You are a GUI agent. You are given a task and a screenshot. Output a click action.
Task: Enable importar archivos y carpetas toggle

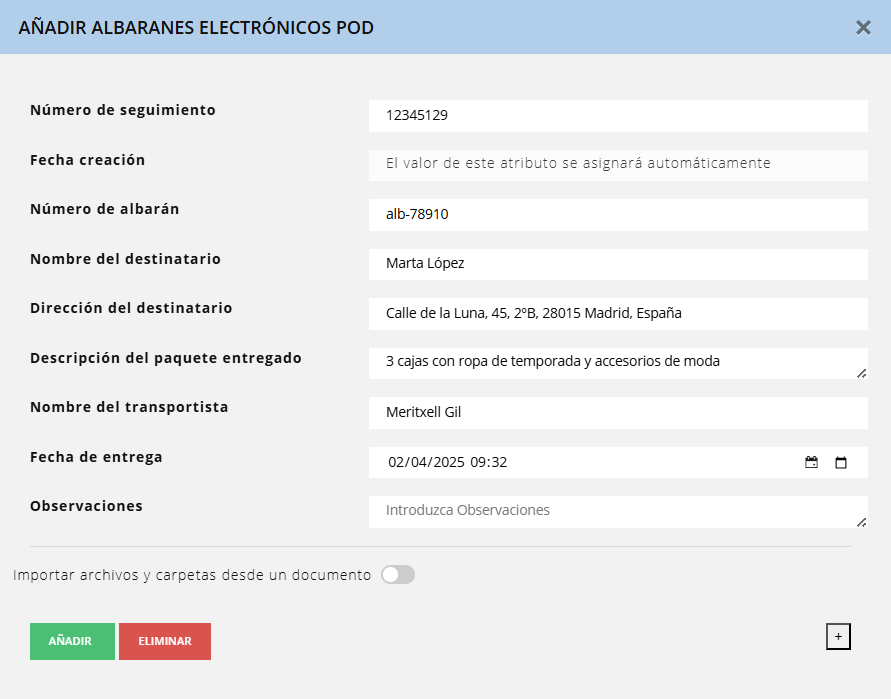pos(398,575)
